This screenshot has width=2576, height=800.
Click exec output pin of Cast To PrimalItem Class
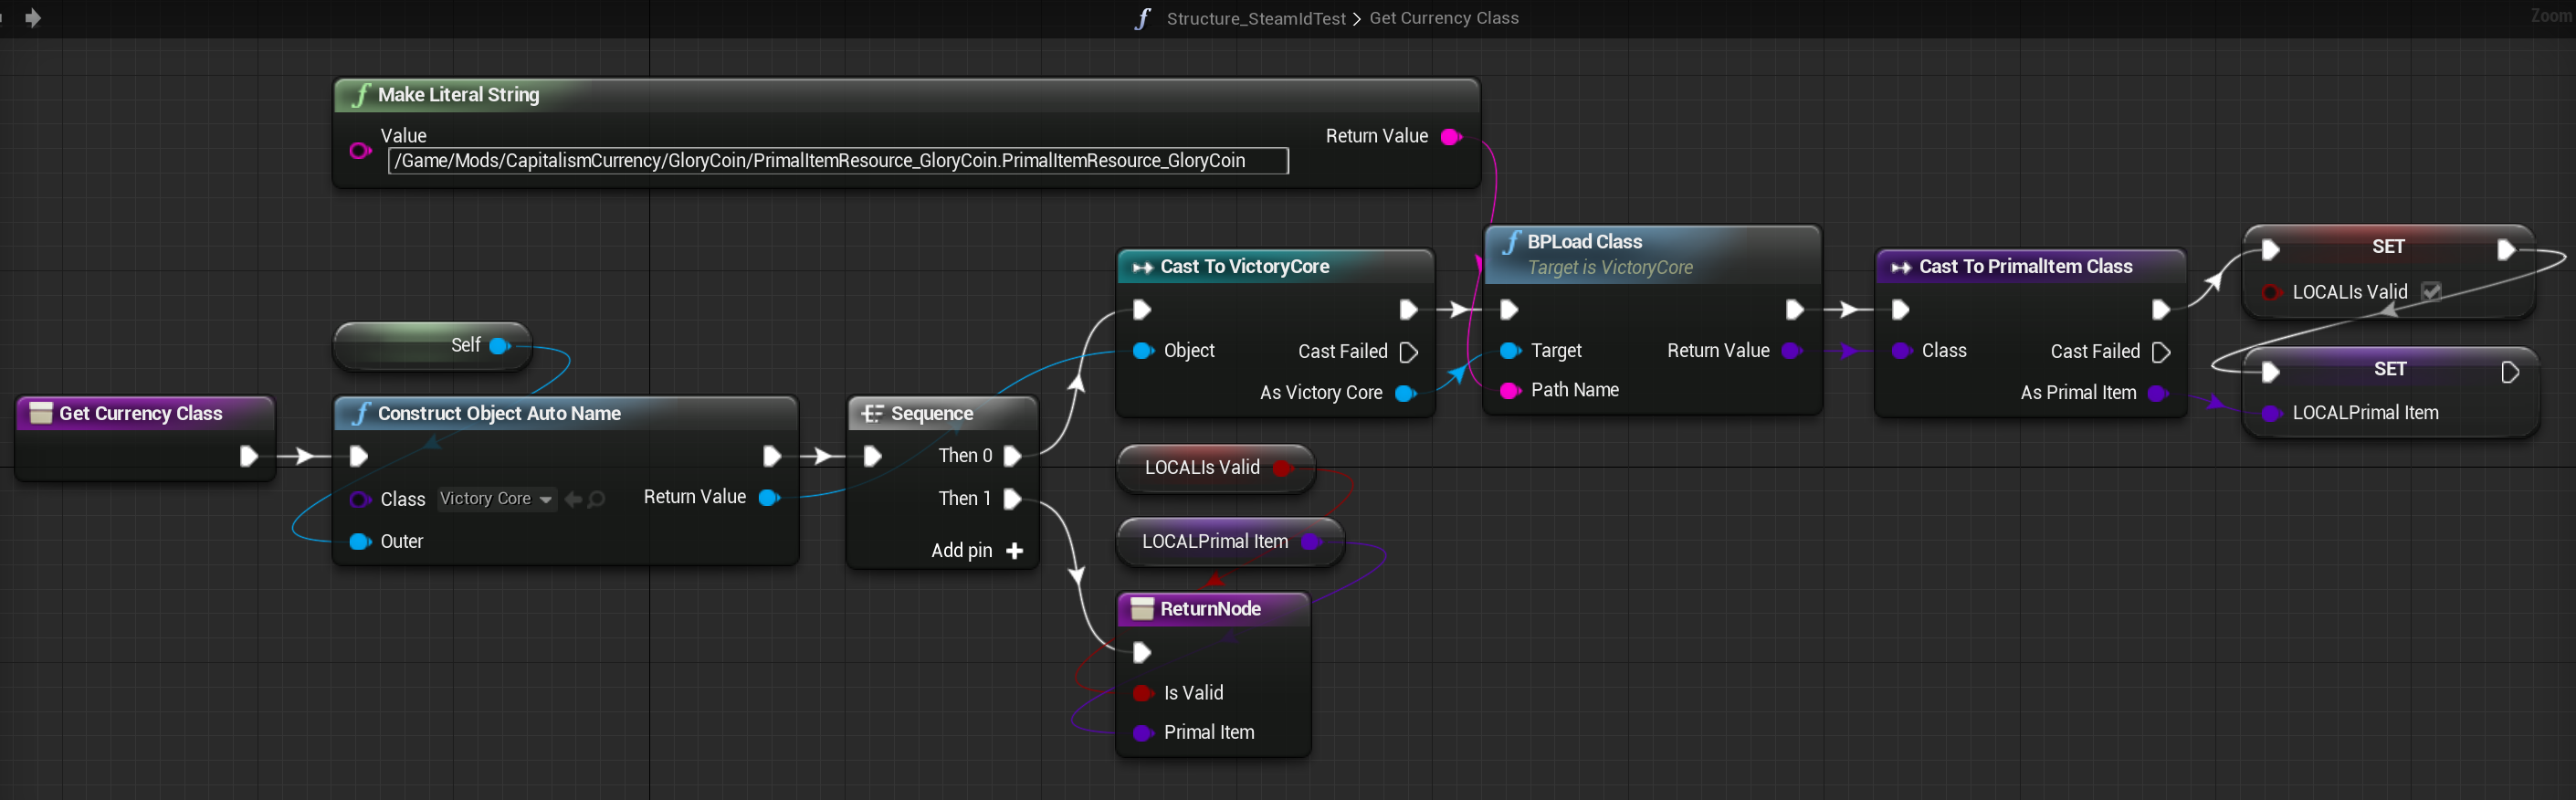pyautogui.click(x=2160, y=310)
